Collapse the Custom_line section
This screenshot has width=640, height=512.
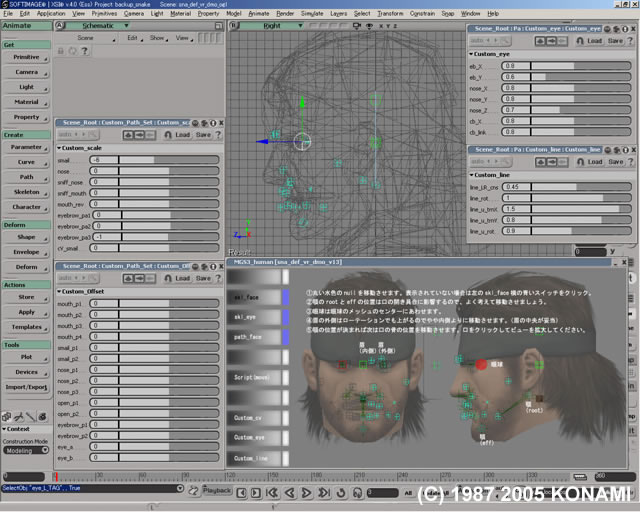click(471, 175)
